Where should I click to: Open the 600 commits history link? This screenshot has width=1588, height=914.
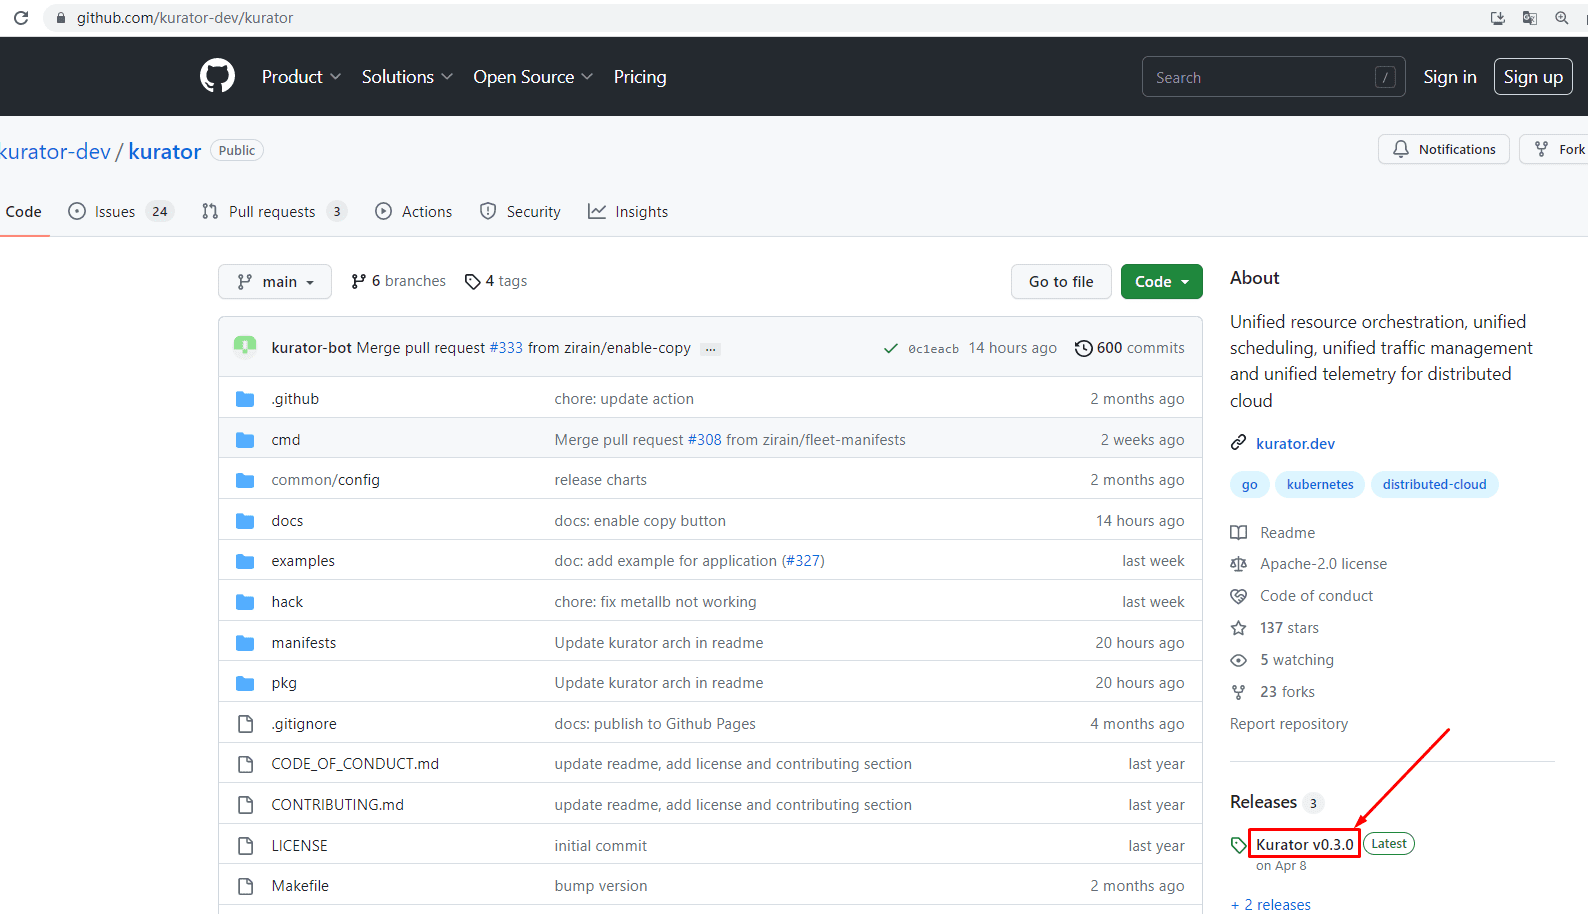pyautogui.click(x=1130, y=348)
